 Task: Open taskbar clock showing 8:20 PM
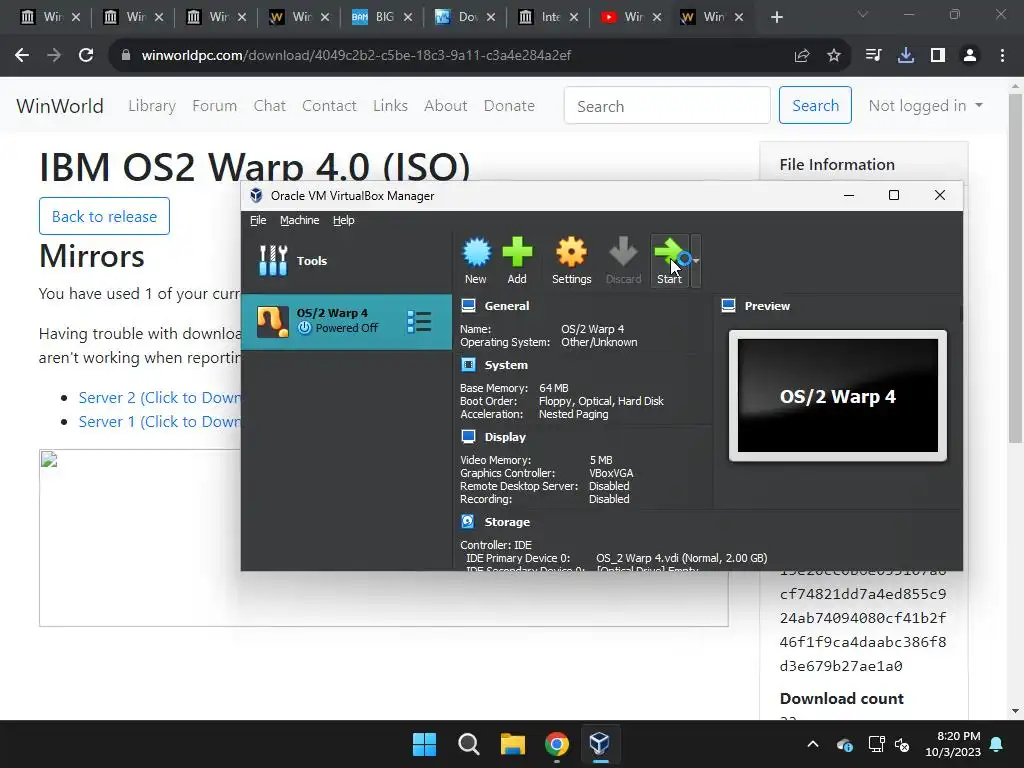click(x=953, y=744)
